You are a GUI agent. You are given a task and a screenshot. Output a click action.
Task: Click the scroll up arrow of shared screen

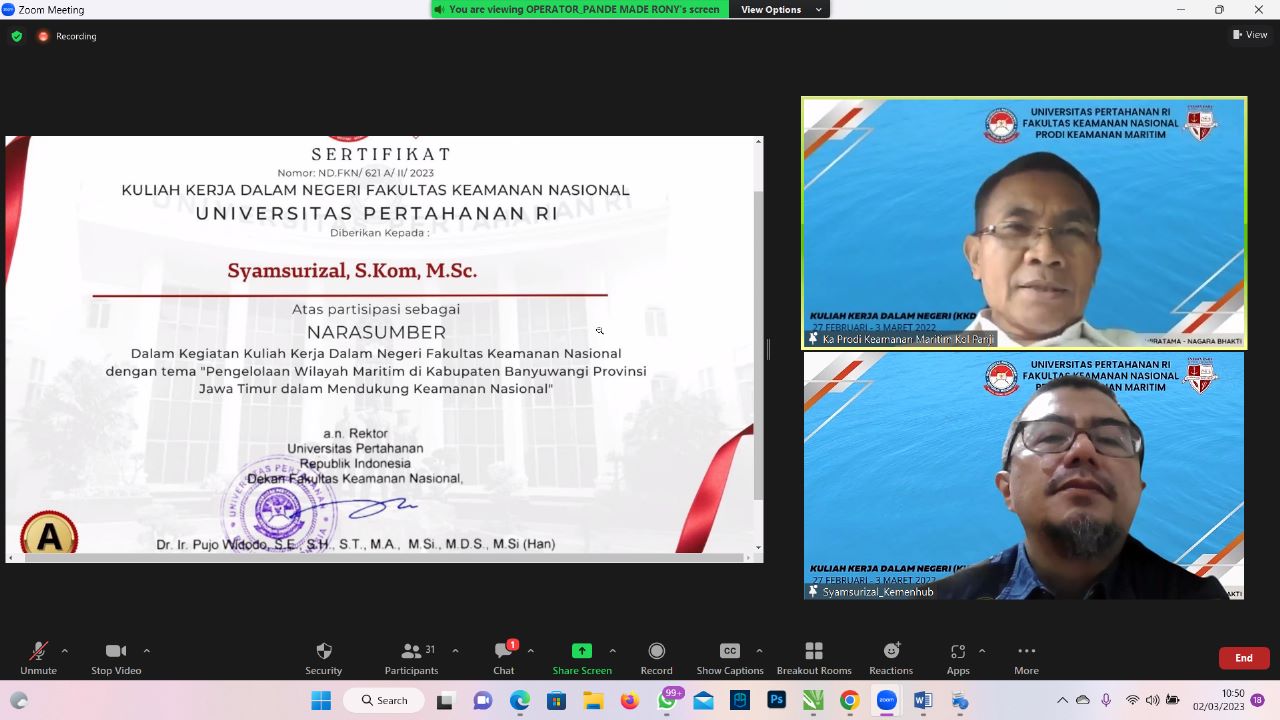pos(757,141)
